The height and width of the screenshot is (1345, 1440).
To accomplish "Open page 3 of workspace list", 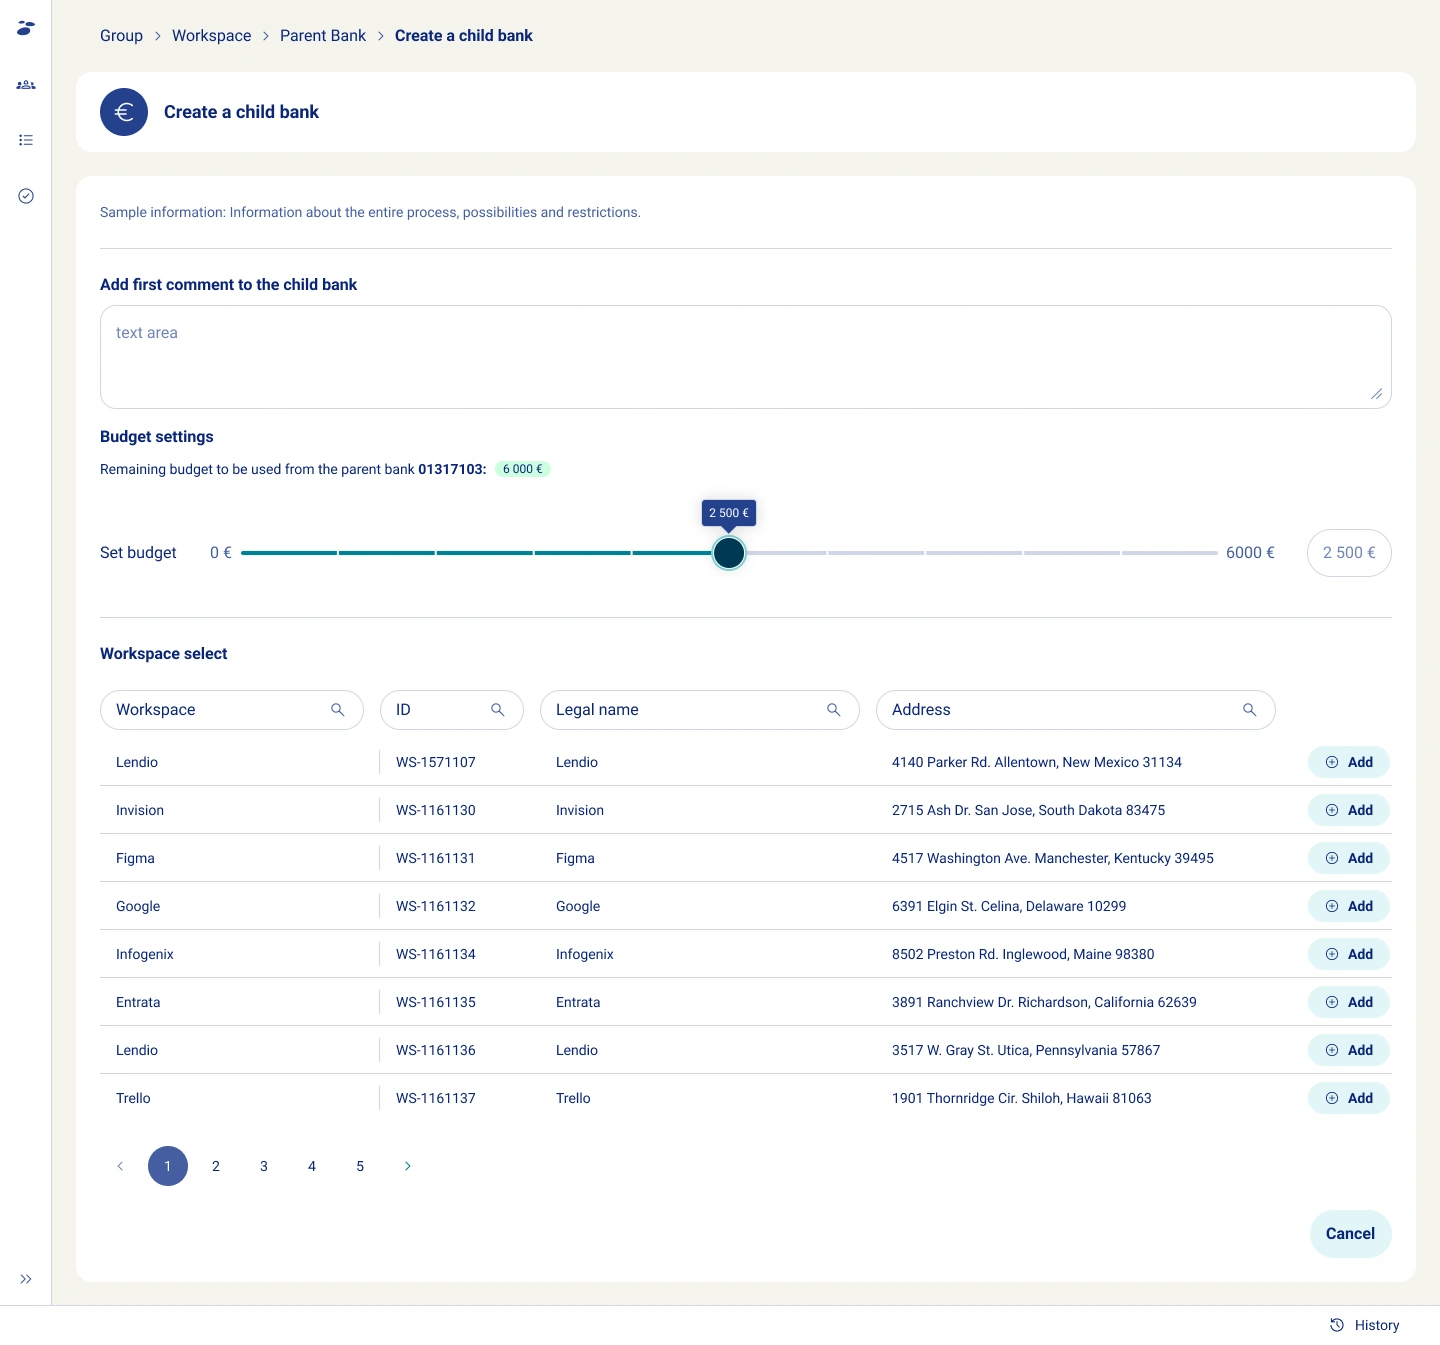I will coord(264,1166).
